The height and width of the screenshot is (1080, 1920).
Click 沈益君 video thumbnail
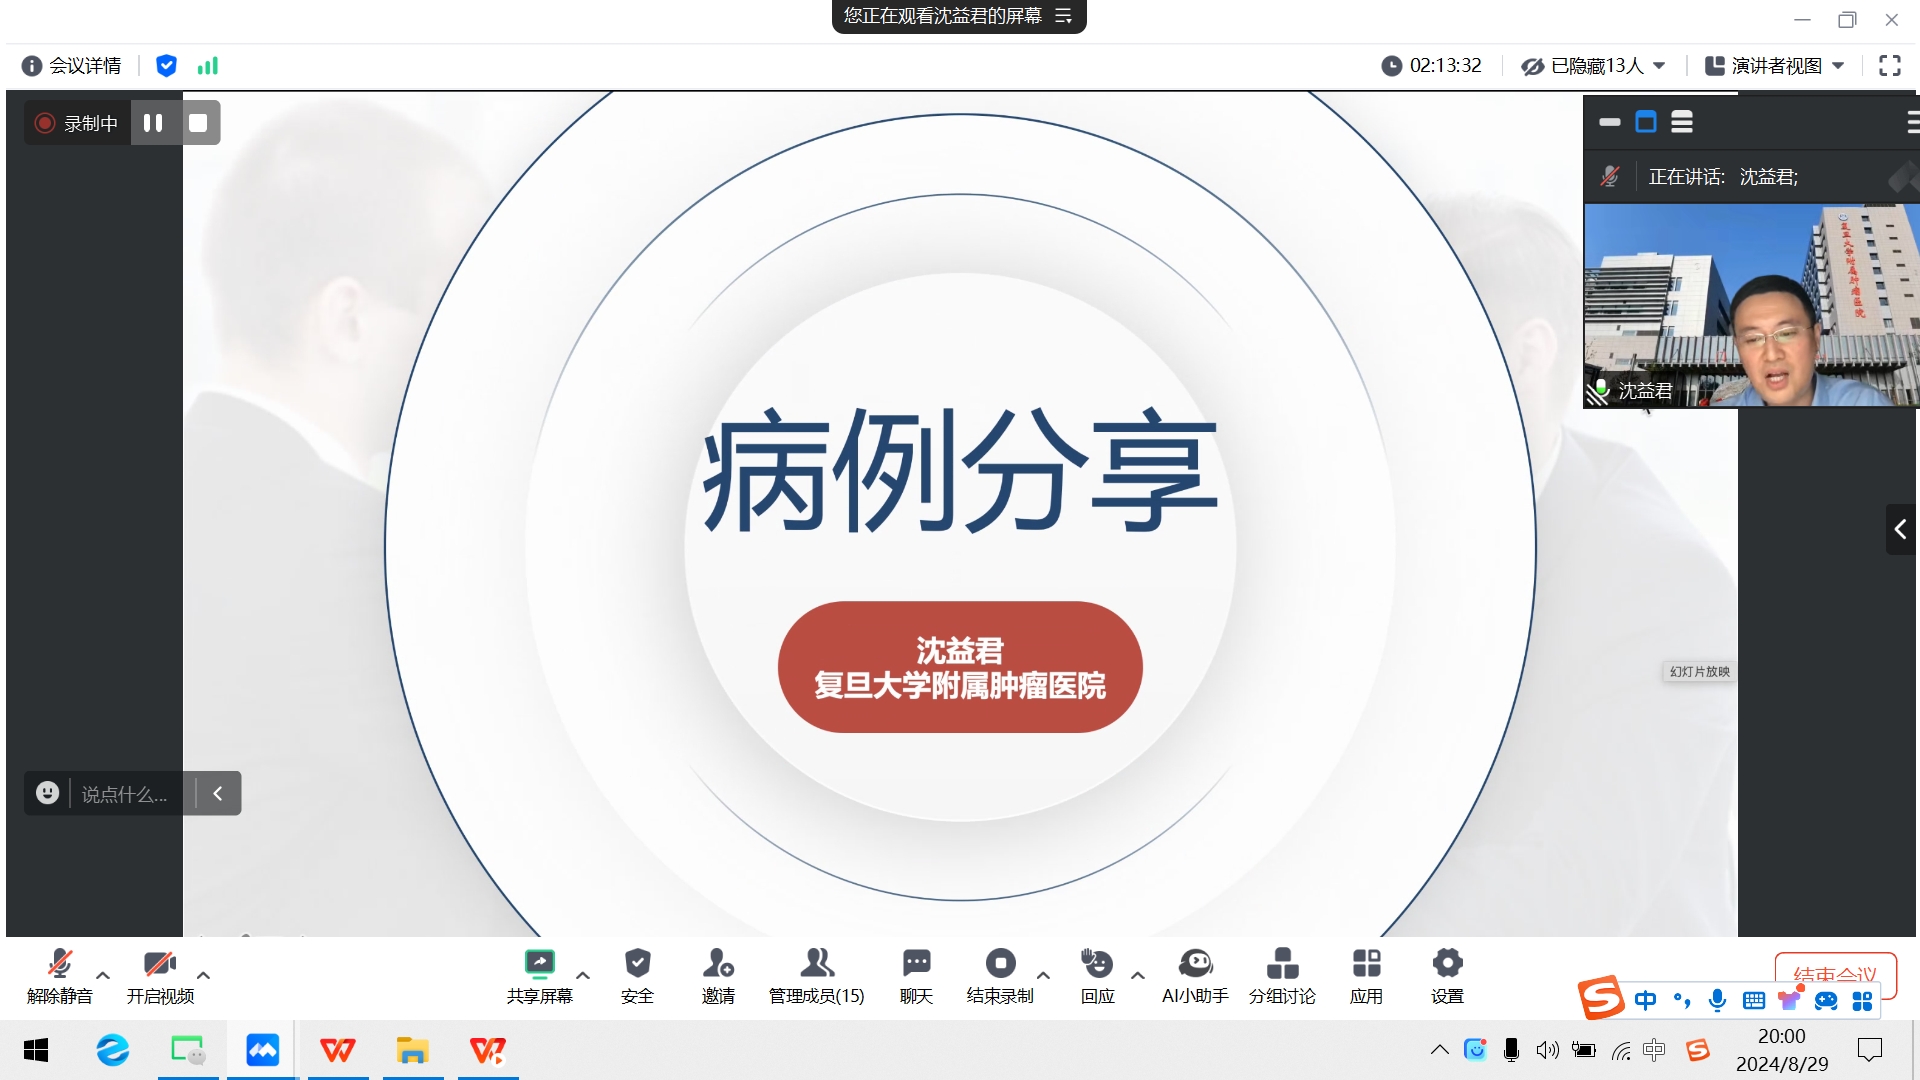coord(1751,306)
